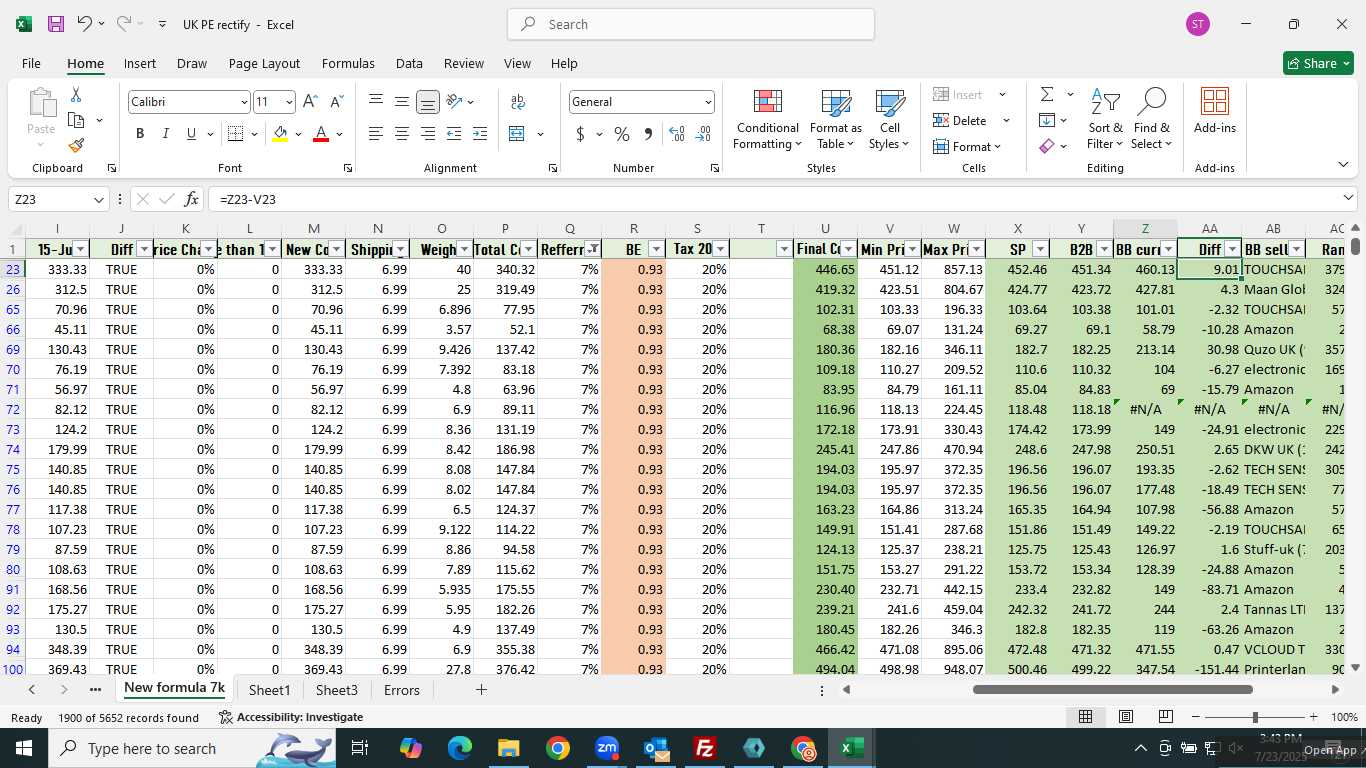Open the font size dropdown

point(289,102)
